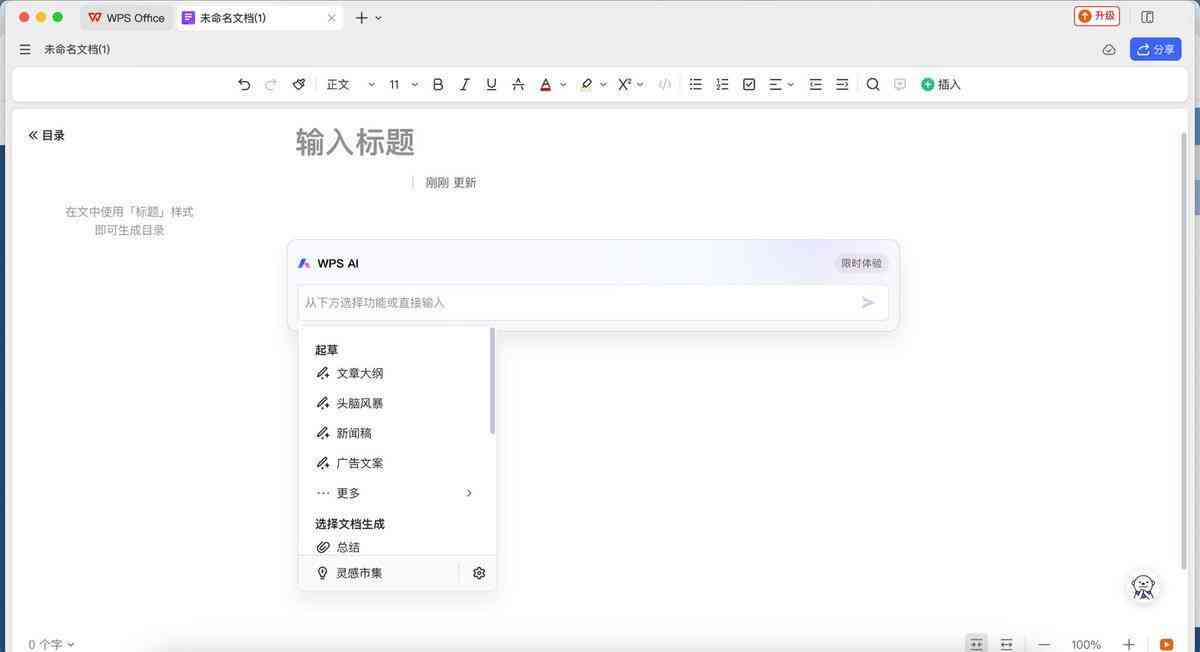
Task: Switch to the WPS Office home tab
Action: 126,17
